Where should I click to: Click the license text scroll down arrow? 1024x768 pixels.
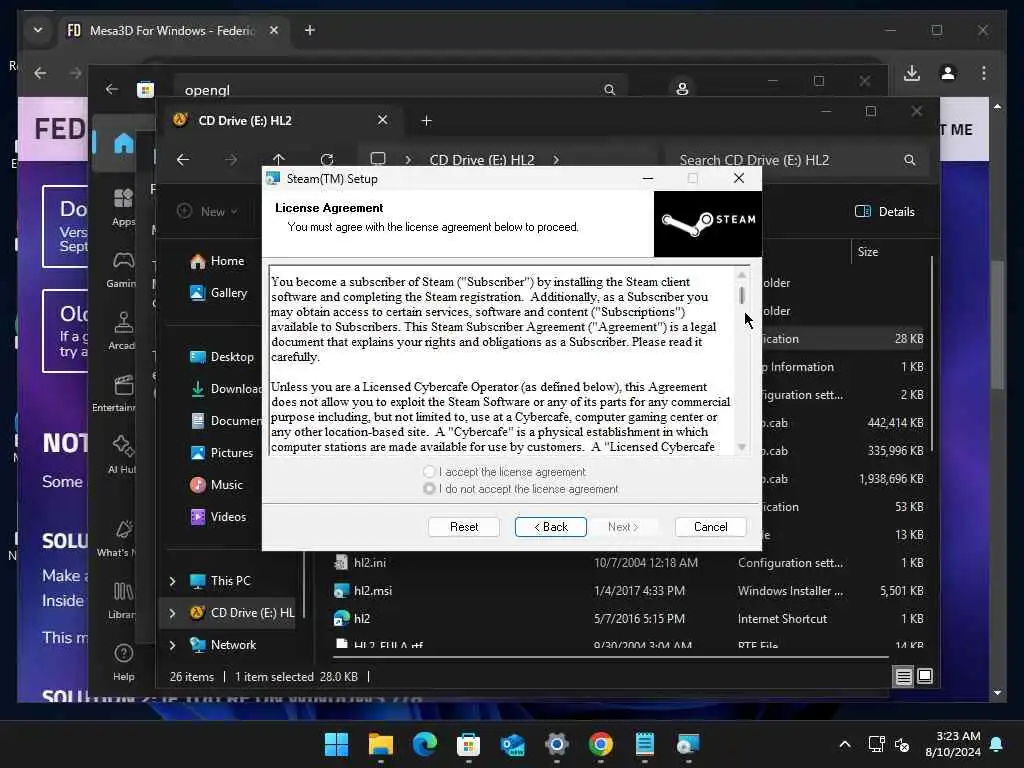(x=742, y=447)
